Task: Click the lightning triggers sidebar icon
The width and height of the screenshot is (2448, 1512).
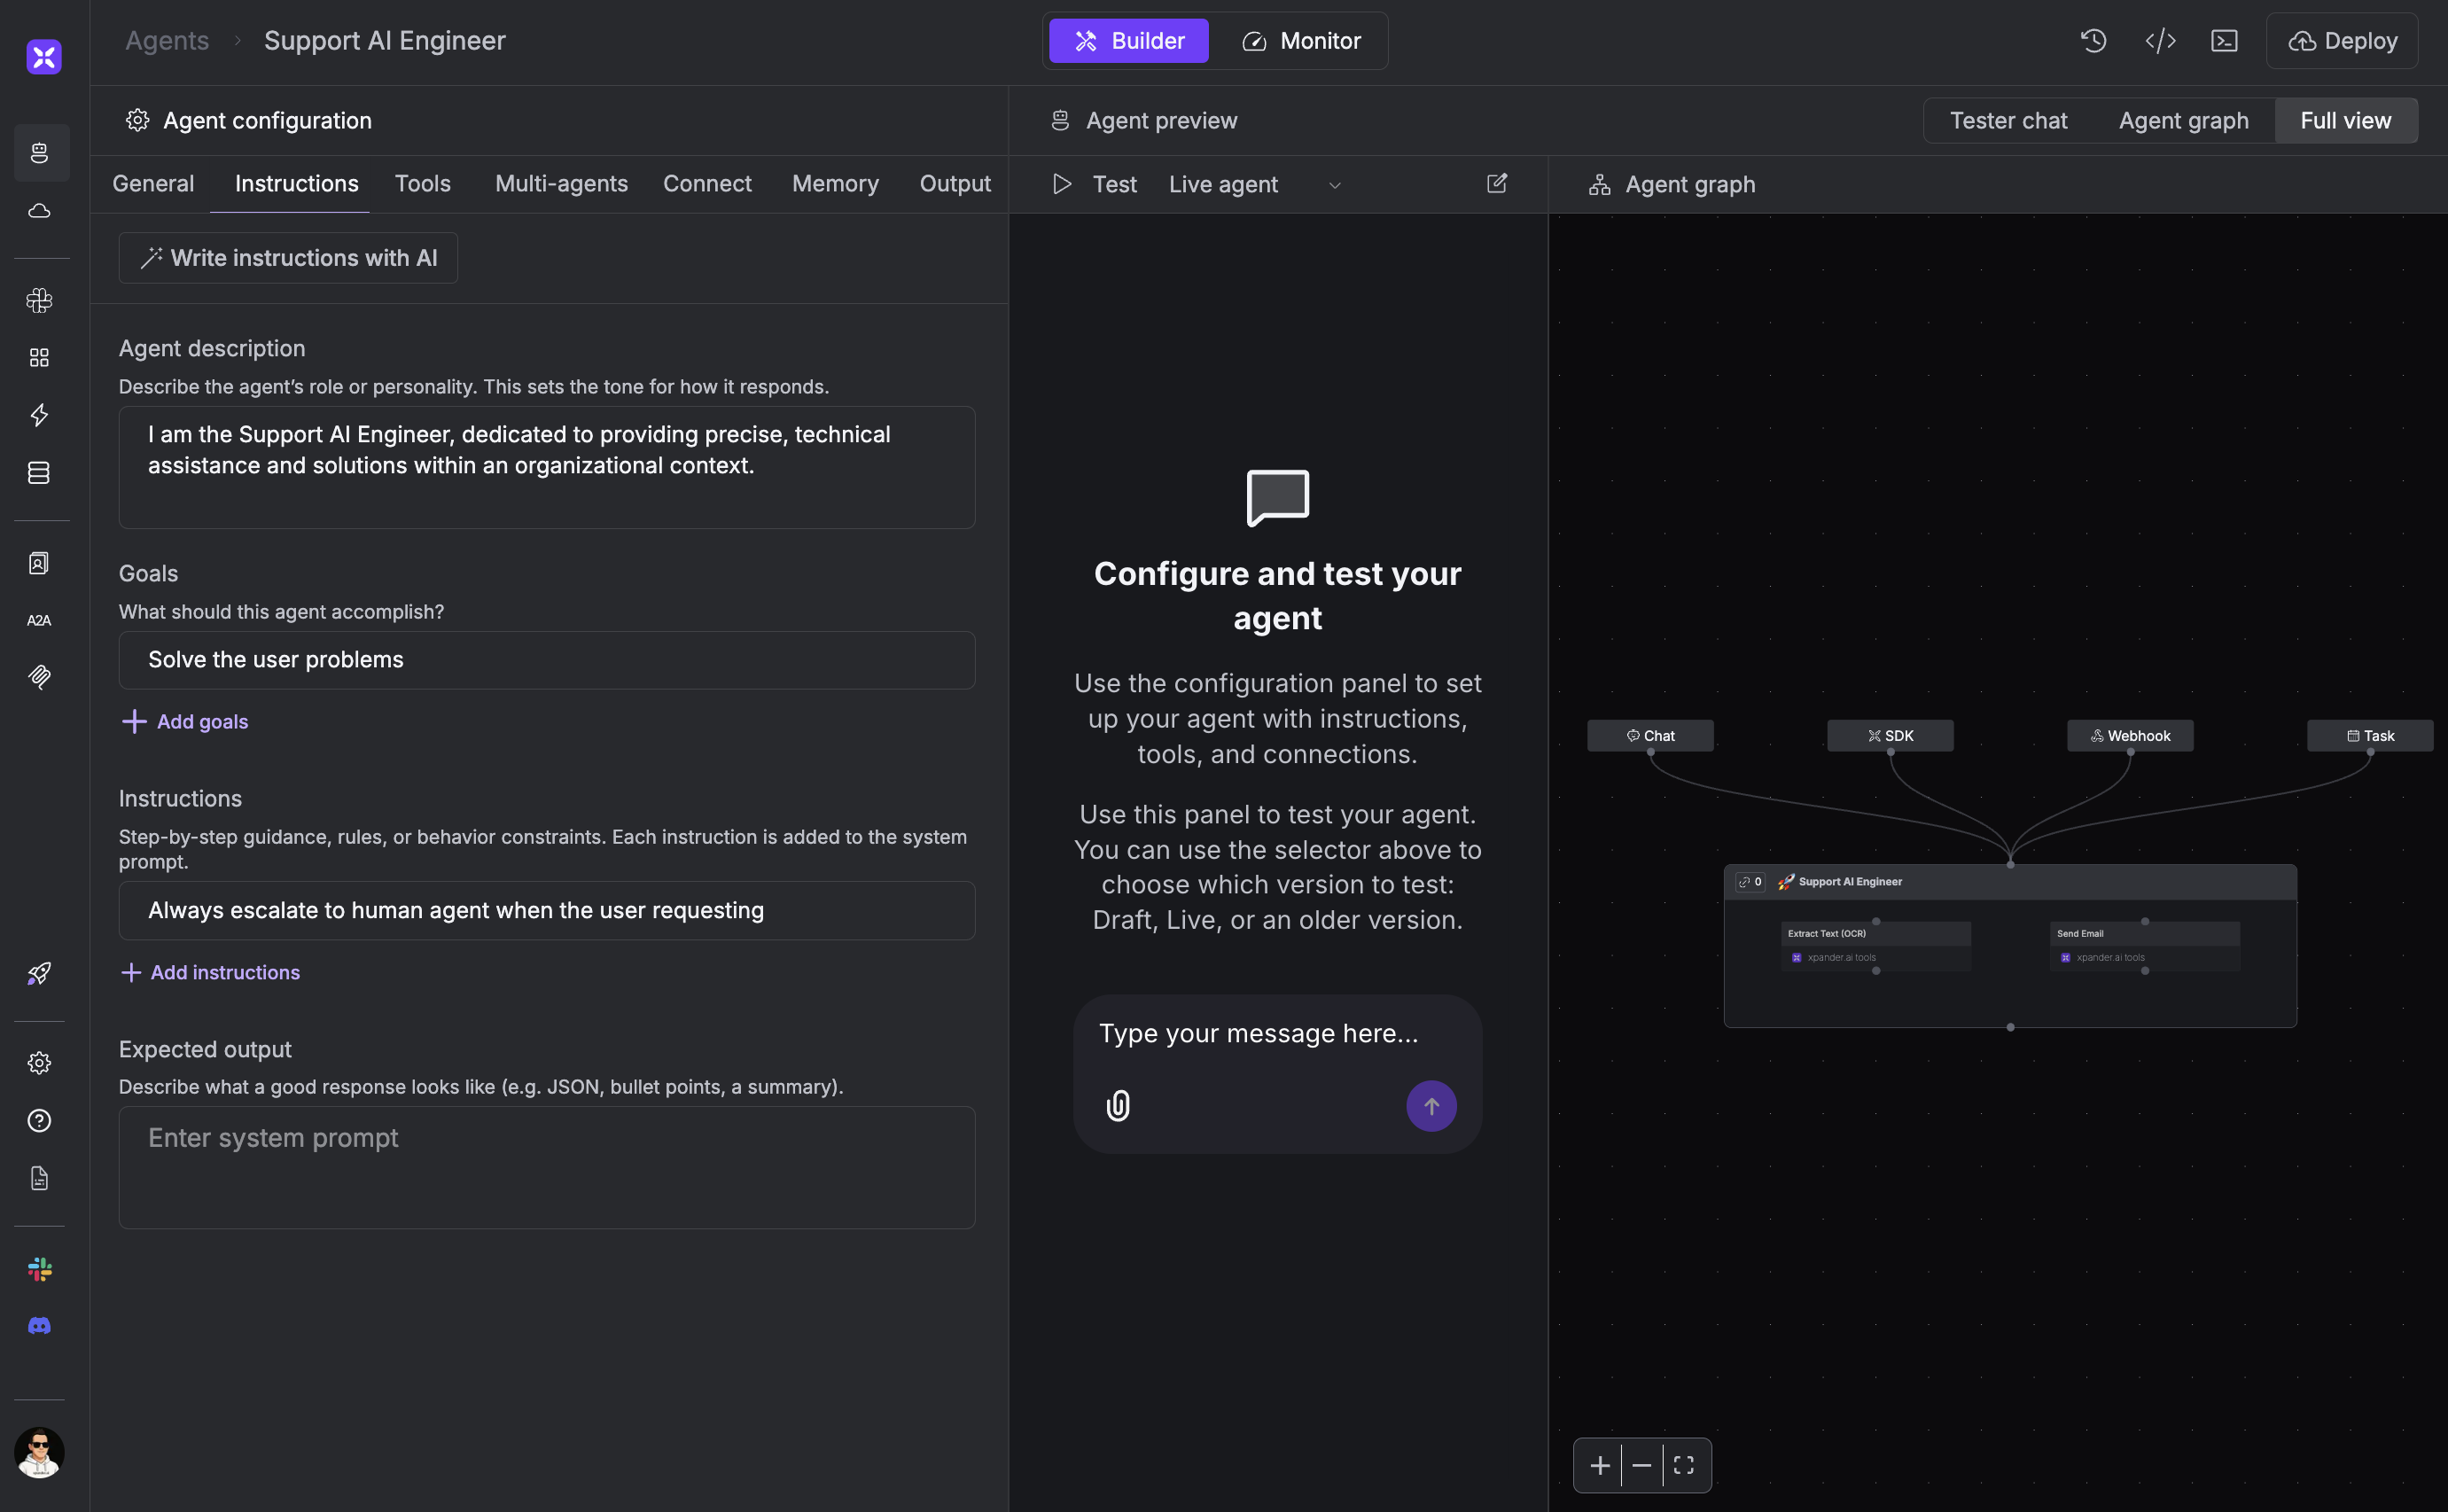Action: click(40, 415)
